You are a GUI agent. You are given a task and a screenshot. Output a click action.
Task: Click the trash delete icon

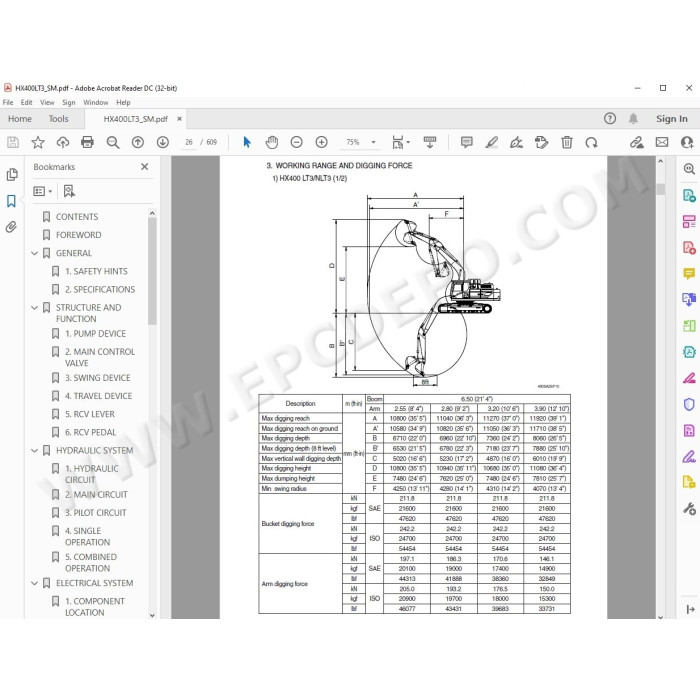[x=567, y=142]
